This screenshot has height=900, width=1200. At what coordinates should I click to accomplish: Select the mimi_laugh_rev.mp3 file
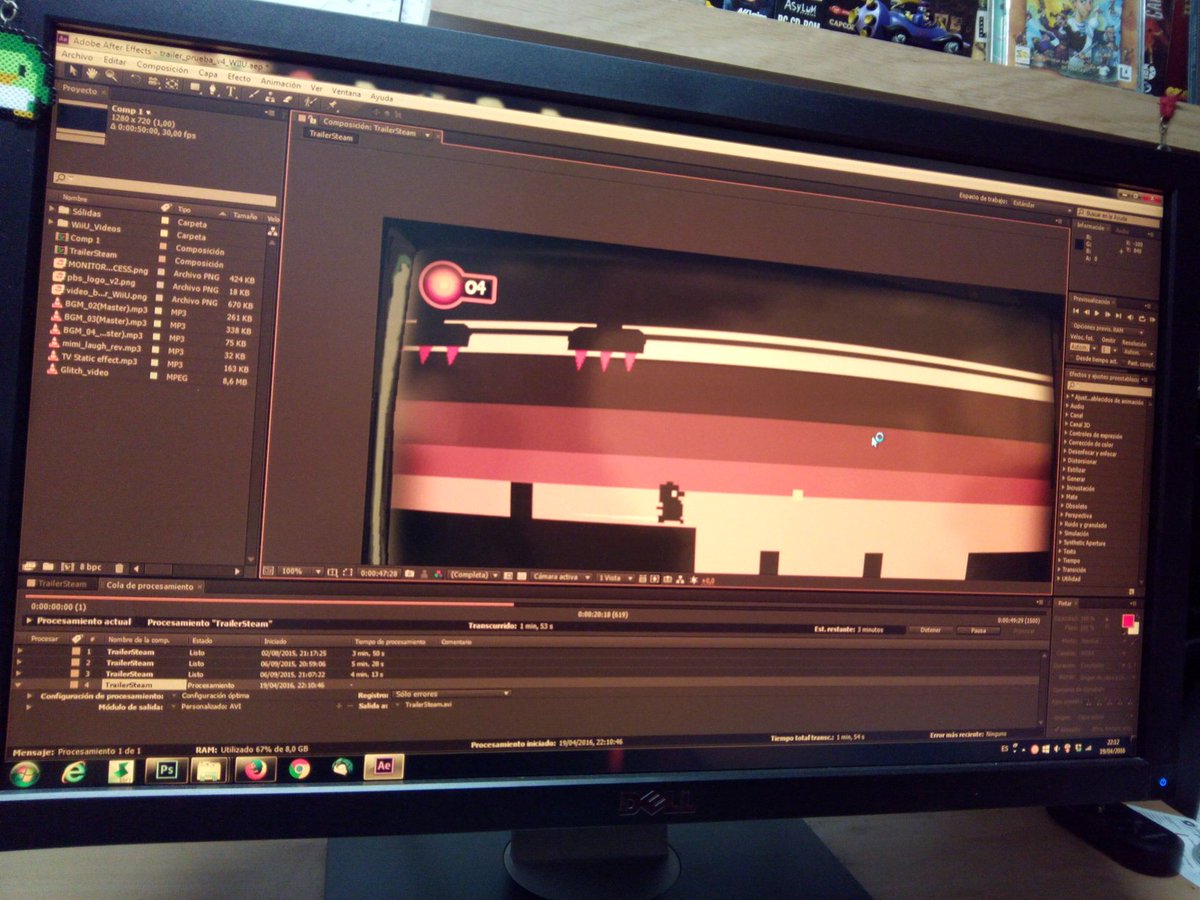(x=102, y=346)
